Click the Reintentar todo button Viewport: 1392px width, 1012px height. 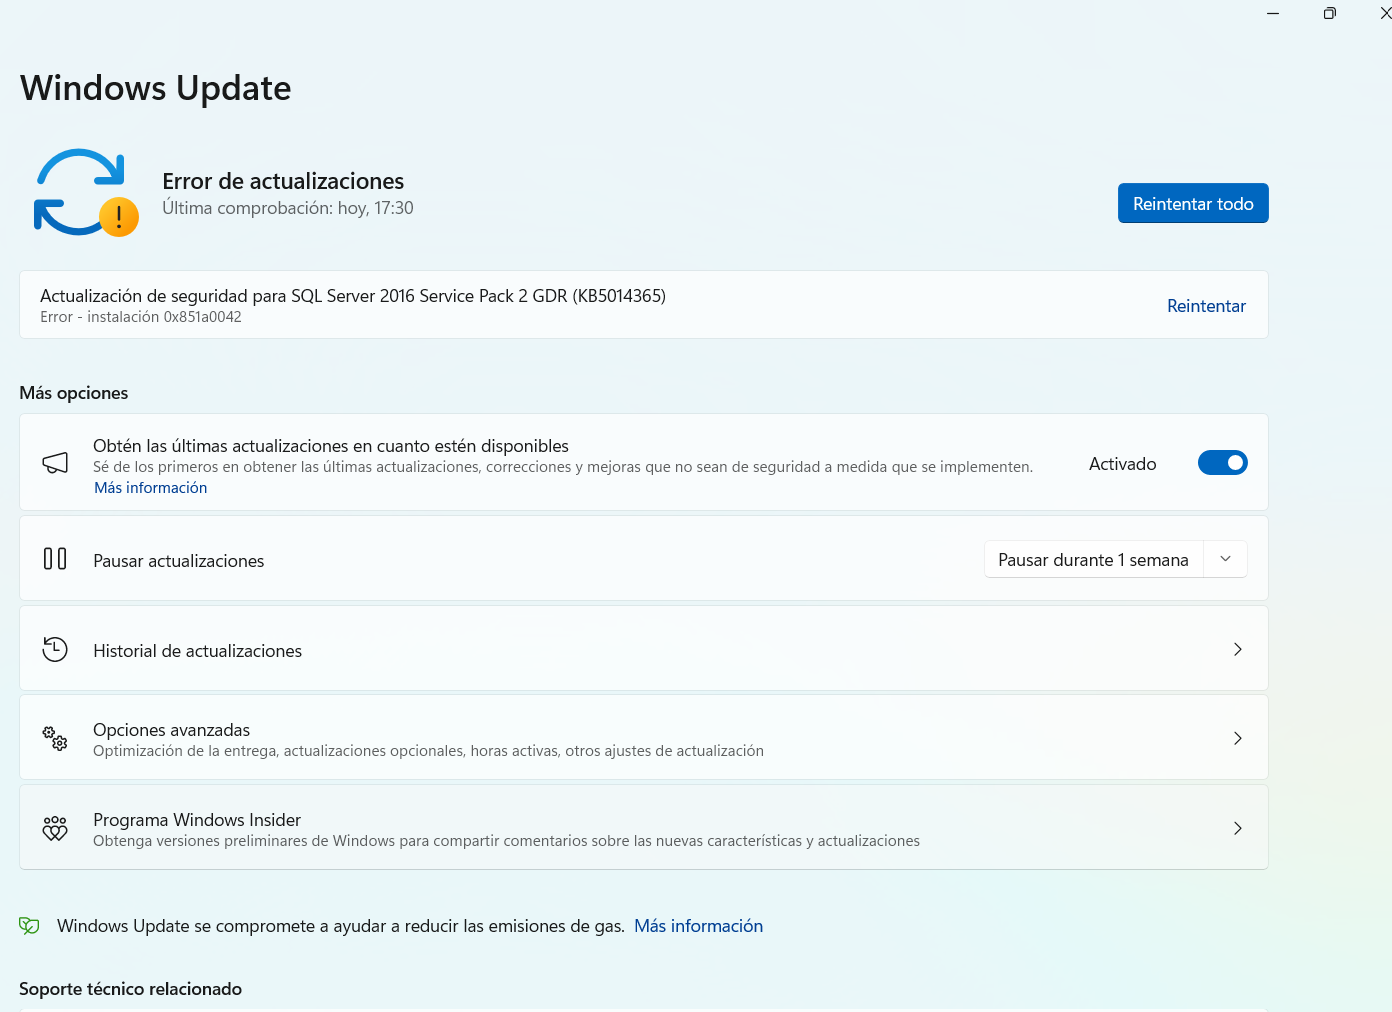coord(1193,203)
